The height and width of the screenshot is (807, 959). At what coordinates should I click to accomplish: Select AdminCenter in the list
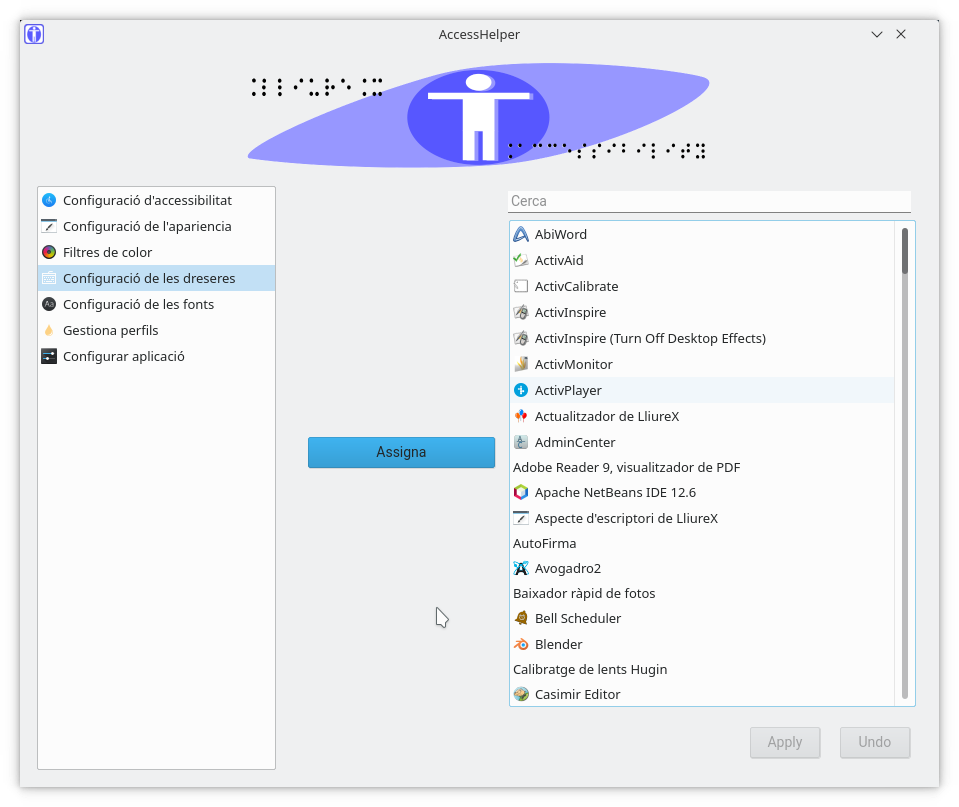[x=702, y=442]
